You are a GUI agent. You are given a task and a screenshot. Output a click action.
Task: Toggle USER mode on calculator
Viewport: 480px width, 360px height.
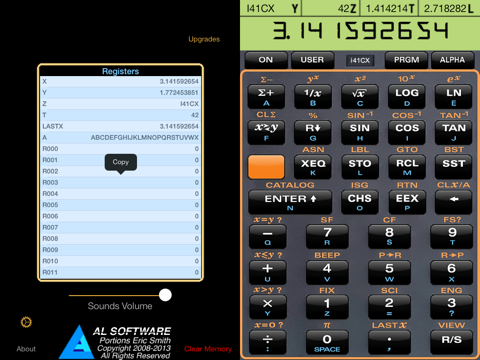pos(312,60)
